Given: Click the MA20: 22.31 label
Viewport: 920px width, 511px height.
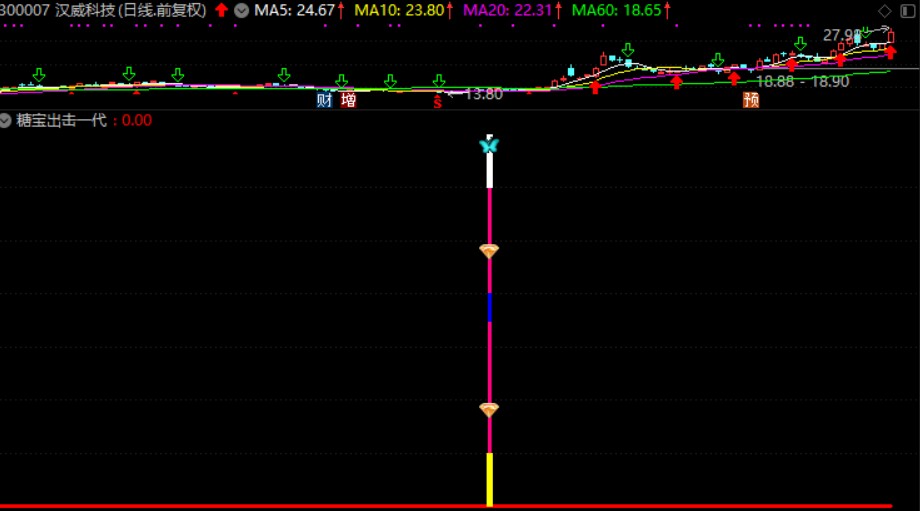Looking at the screenshot, I should point(508,11).
